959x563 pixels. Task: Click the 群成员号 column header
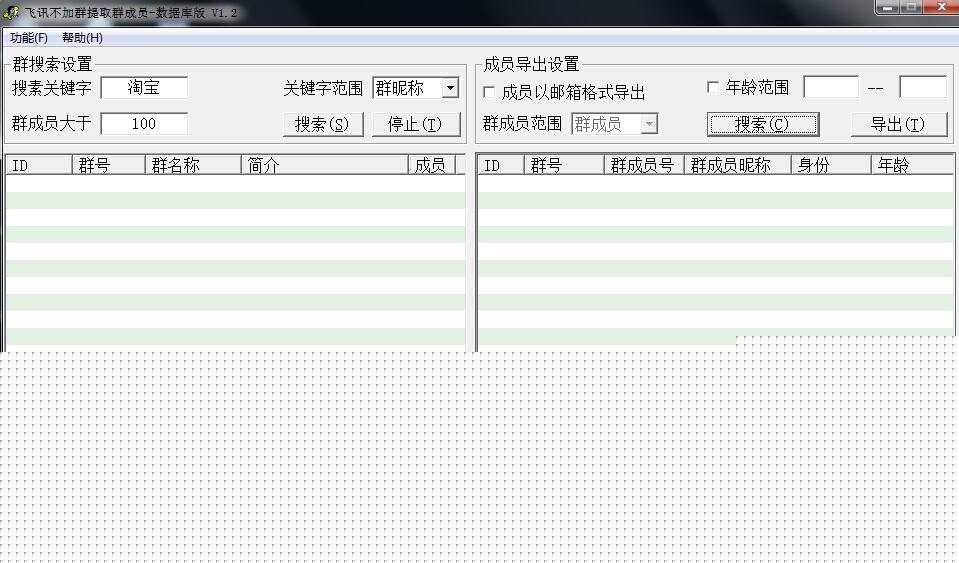[644, 165]
